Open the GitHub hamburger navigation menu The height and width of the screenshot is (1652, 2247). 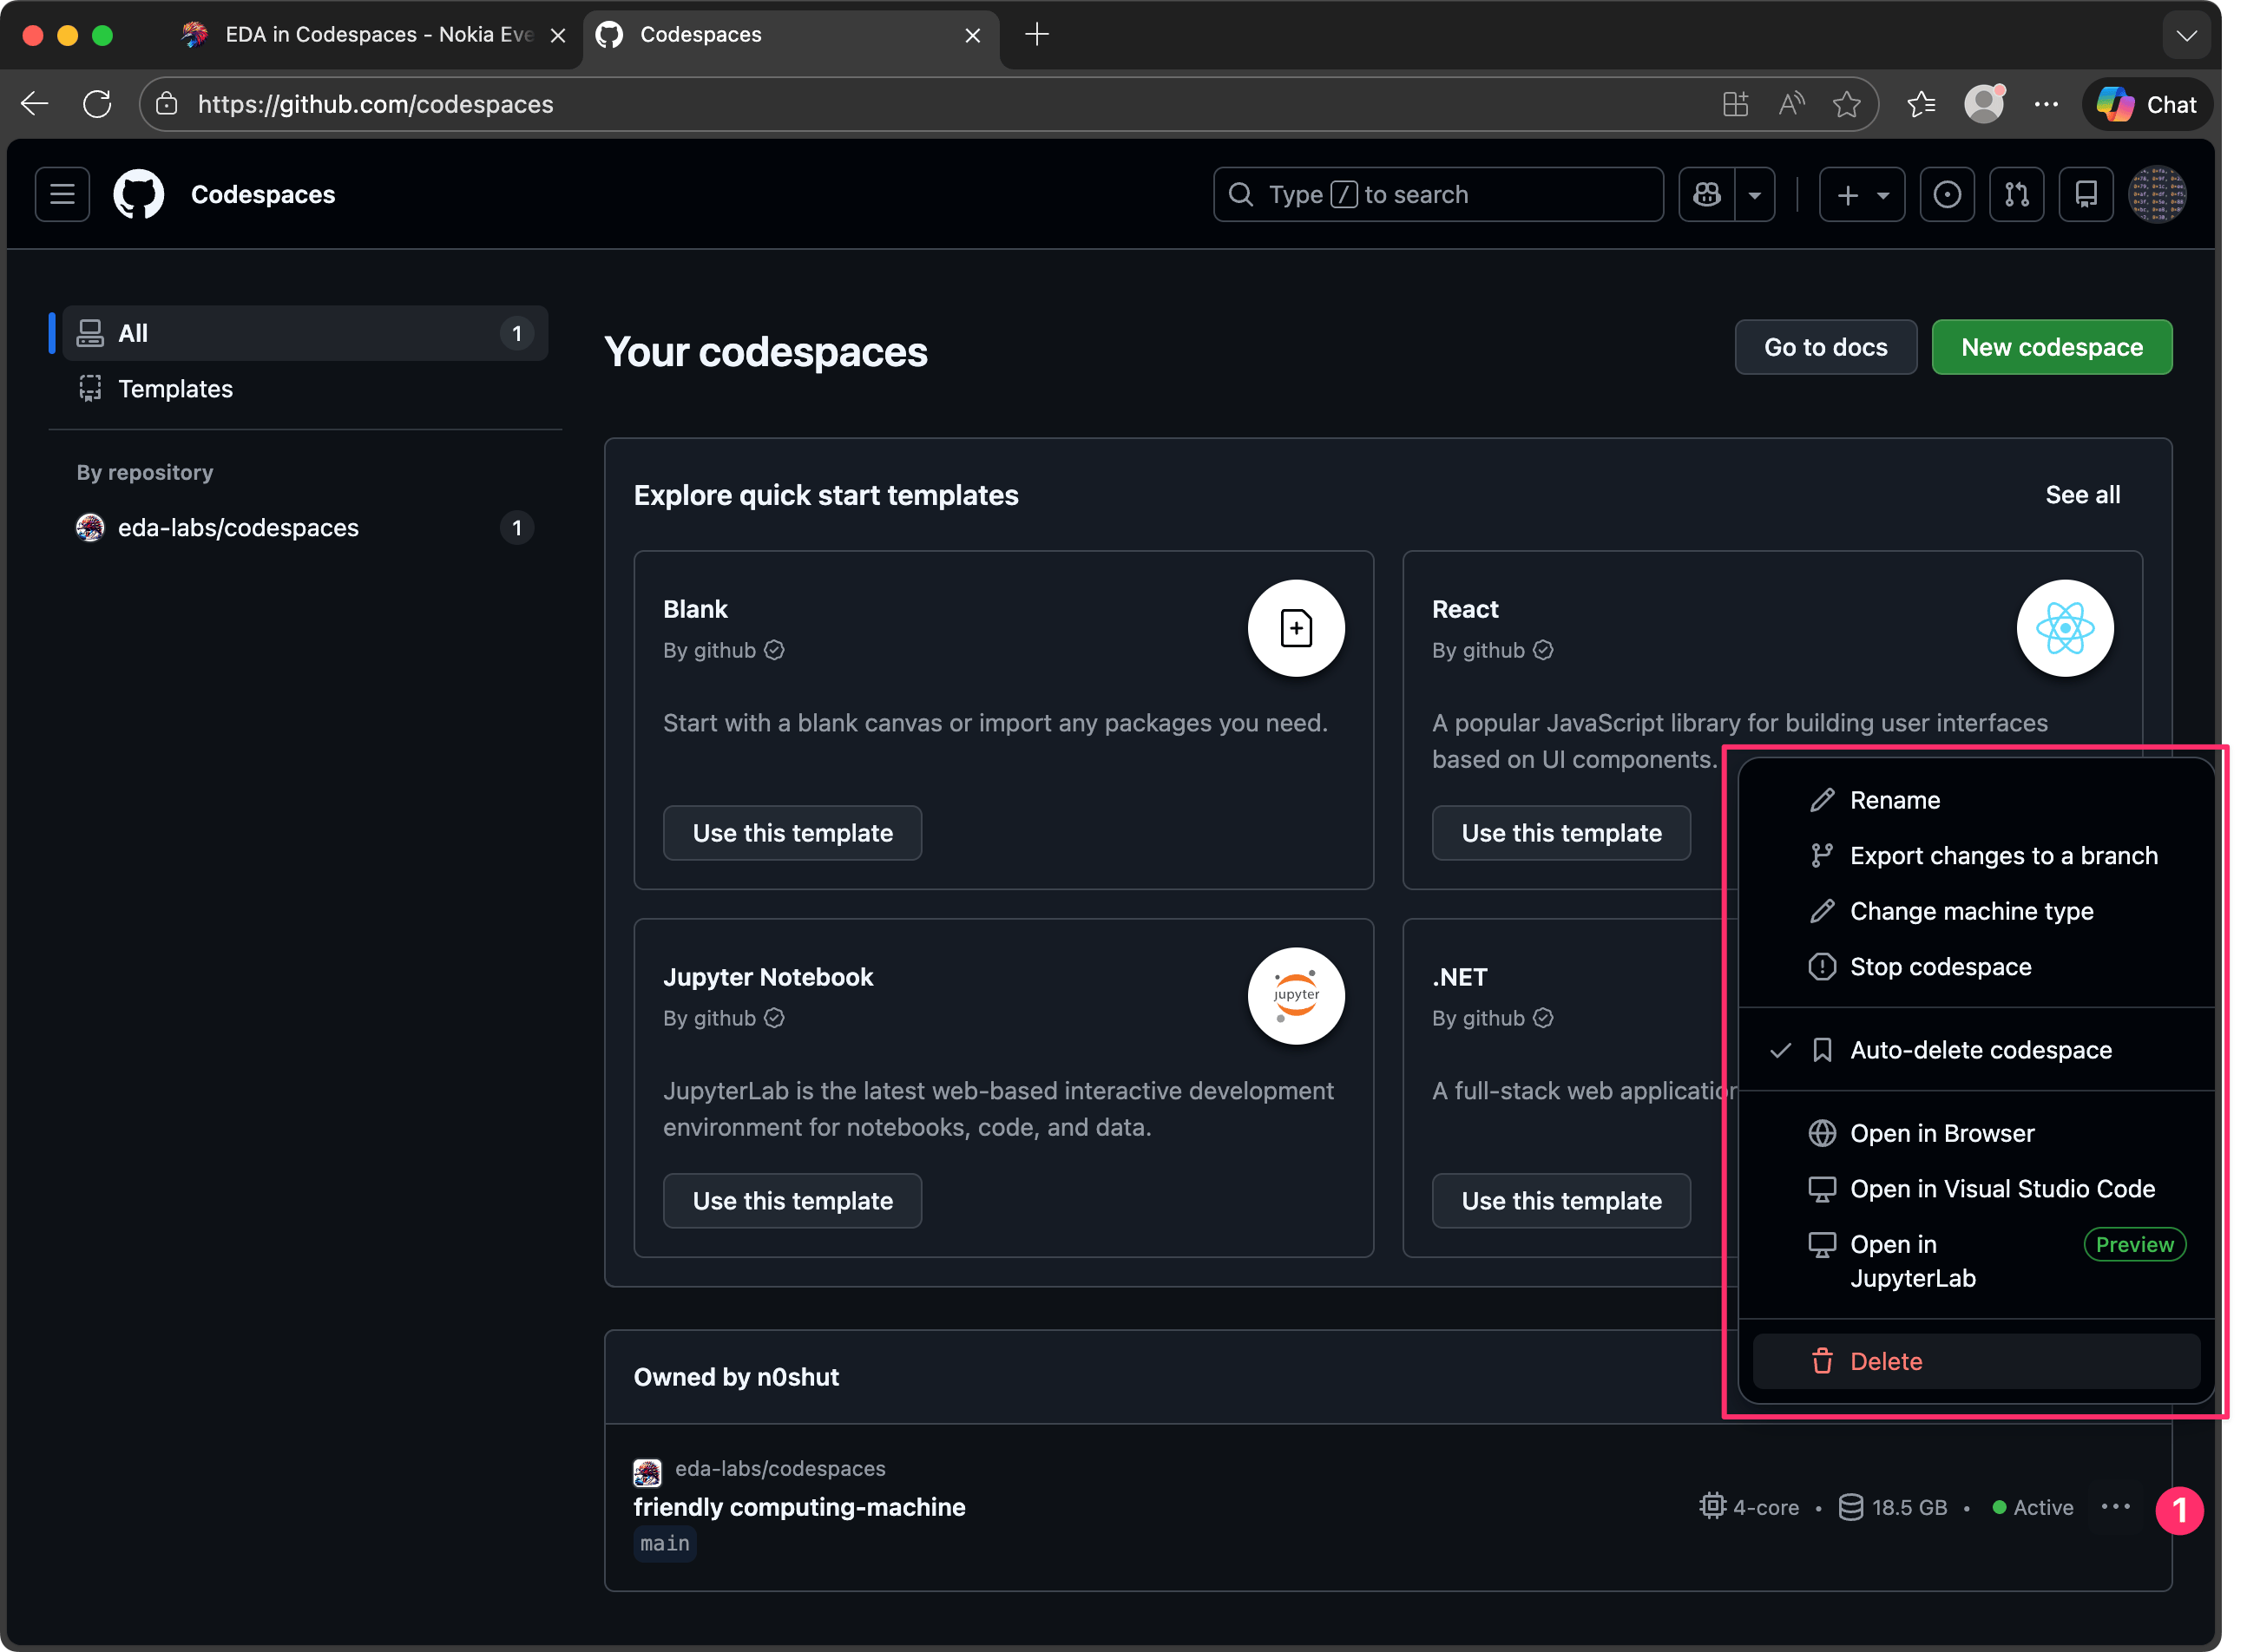(62, 194)
